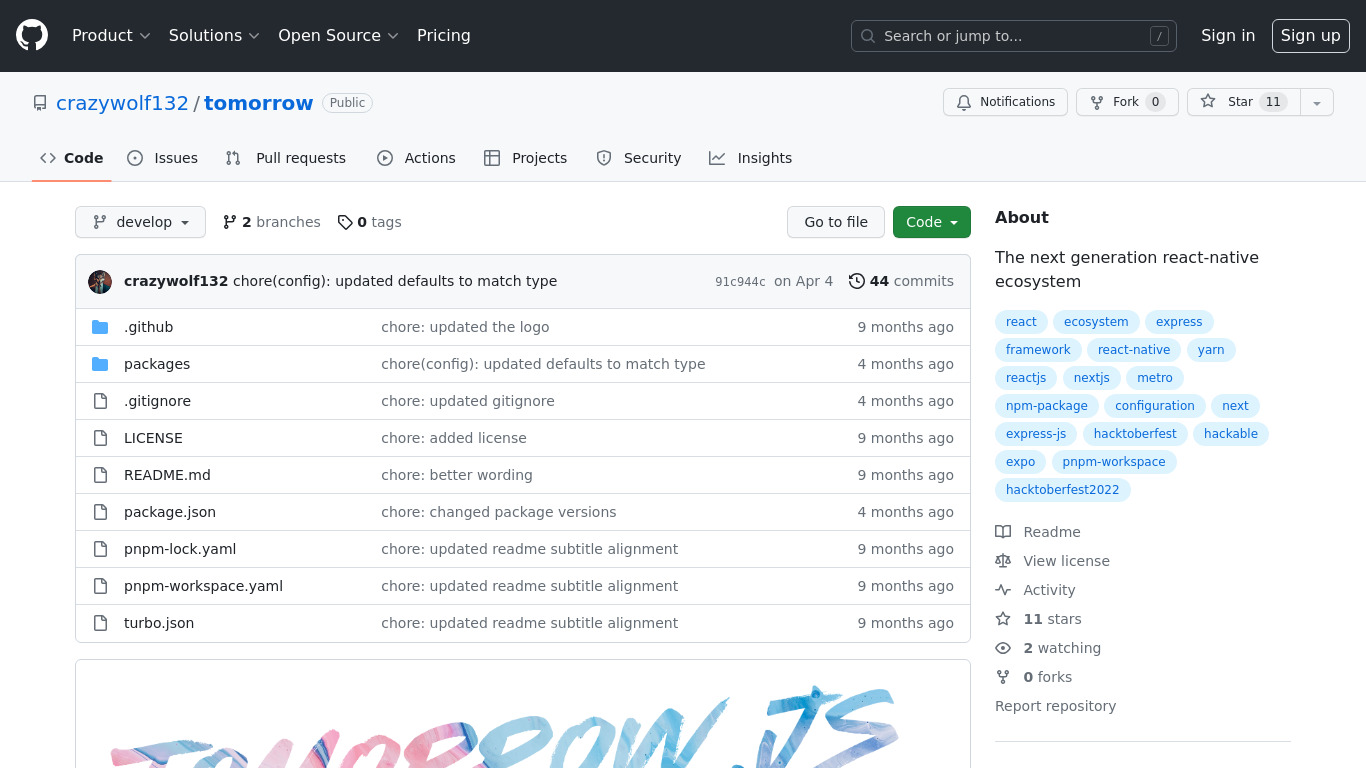
Task: Click the README.md file icon
Action: (x=100, y=475)
